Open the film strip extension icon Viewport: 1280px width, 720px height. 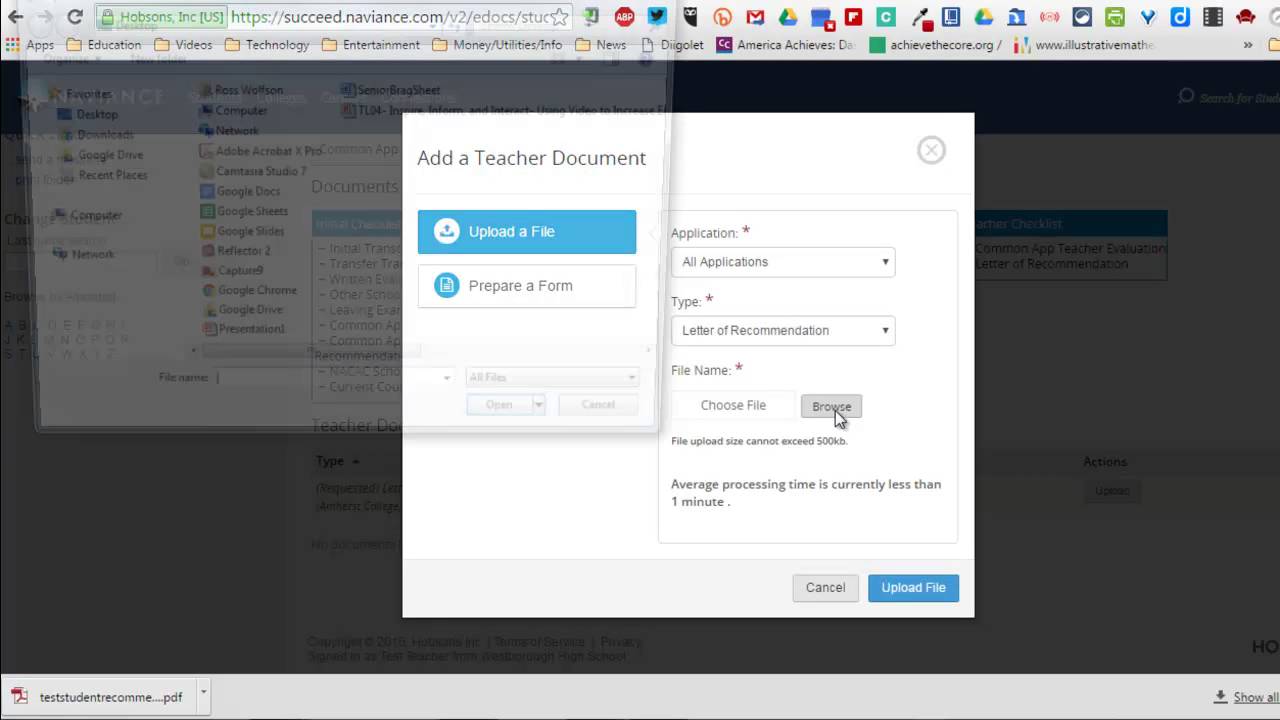1213,17
